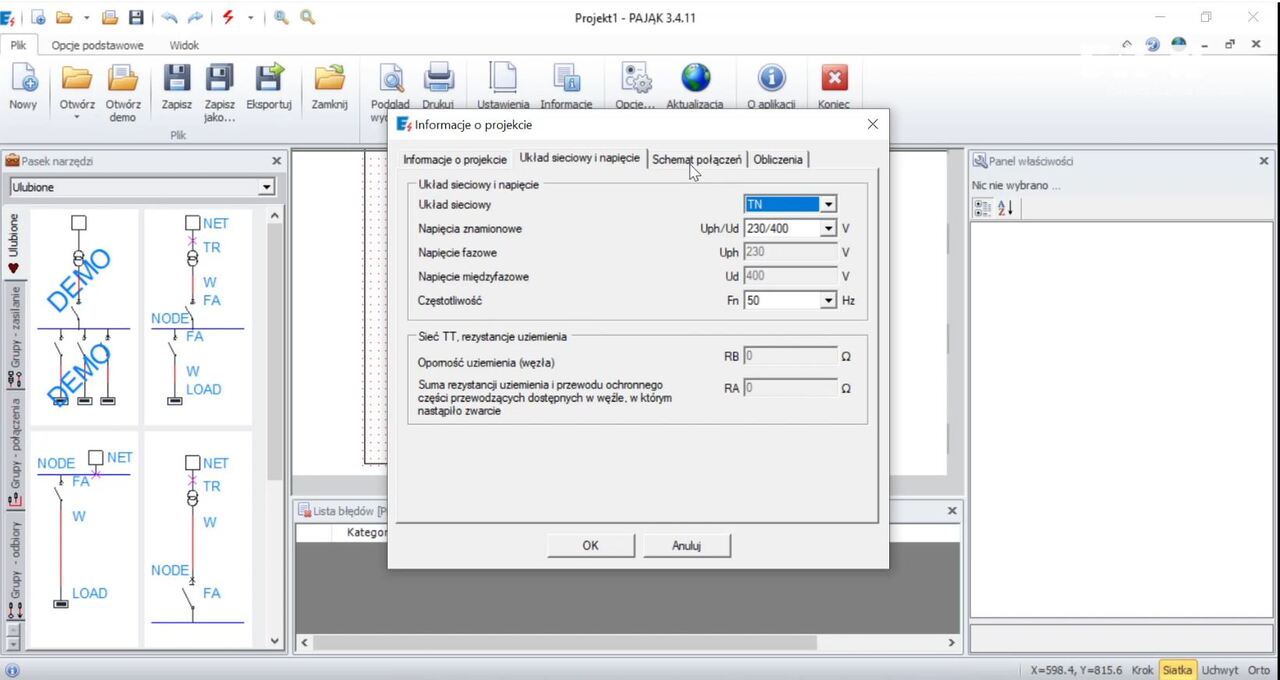Open the Napięcia znamionowe 230/400 dropdown
Viewport: 1280px width, 680px height.
point(828,228)
